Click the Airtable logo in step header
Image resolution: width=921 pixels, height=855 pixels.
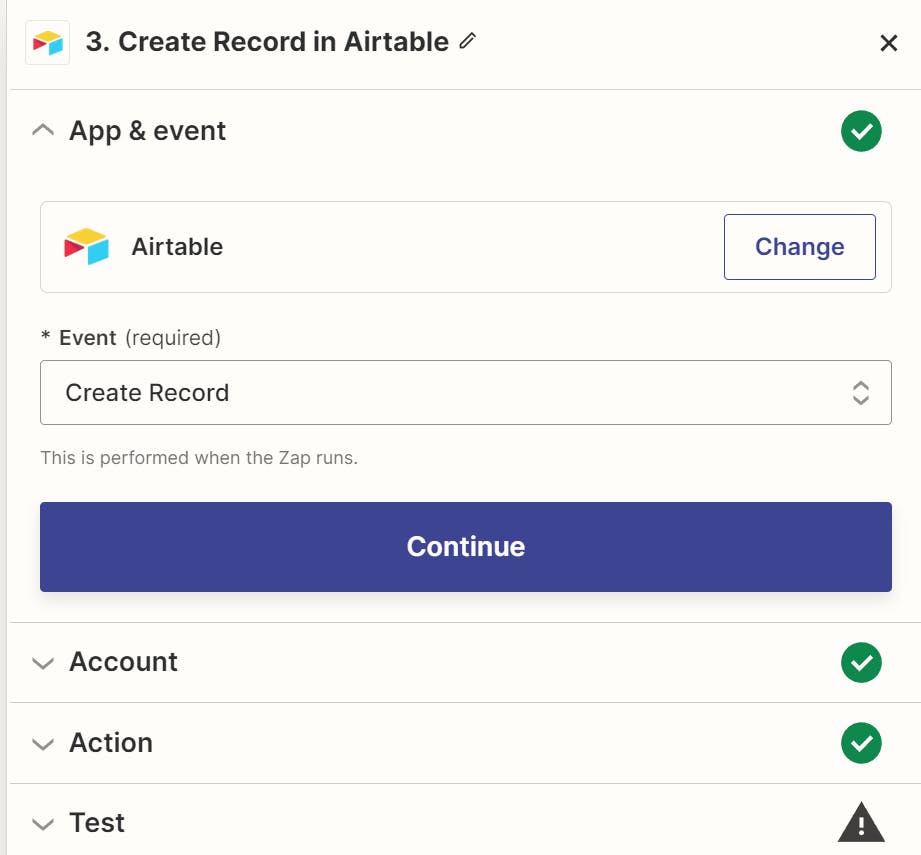(47, 43)
